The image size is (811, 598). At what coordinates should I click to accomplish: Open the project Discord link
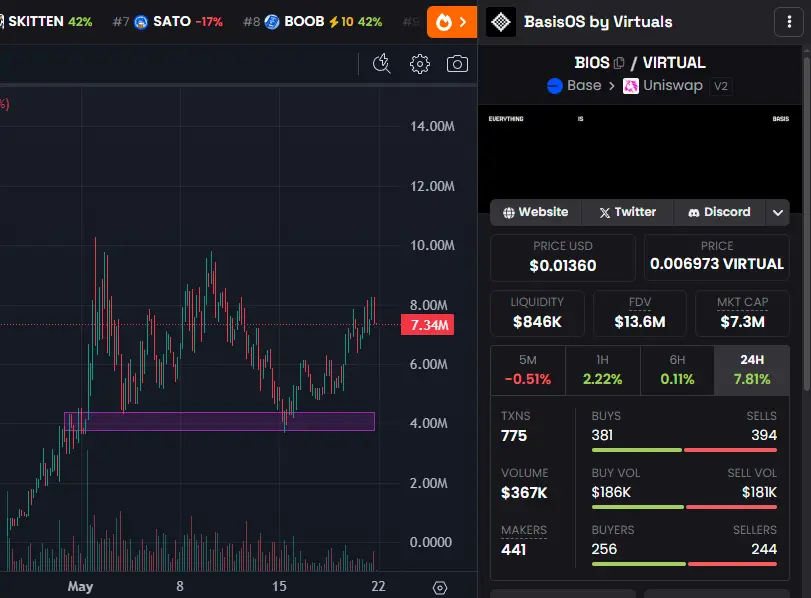point(719,212)
